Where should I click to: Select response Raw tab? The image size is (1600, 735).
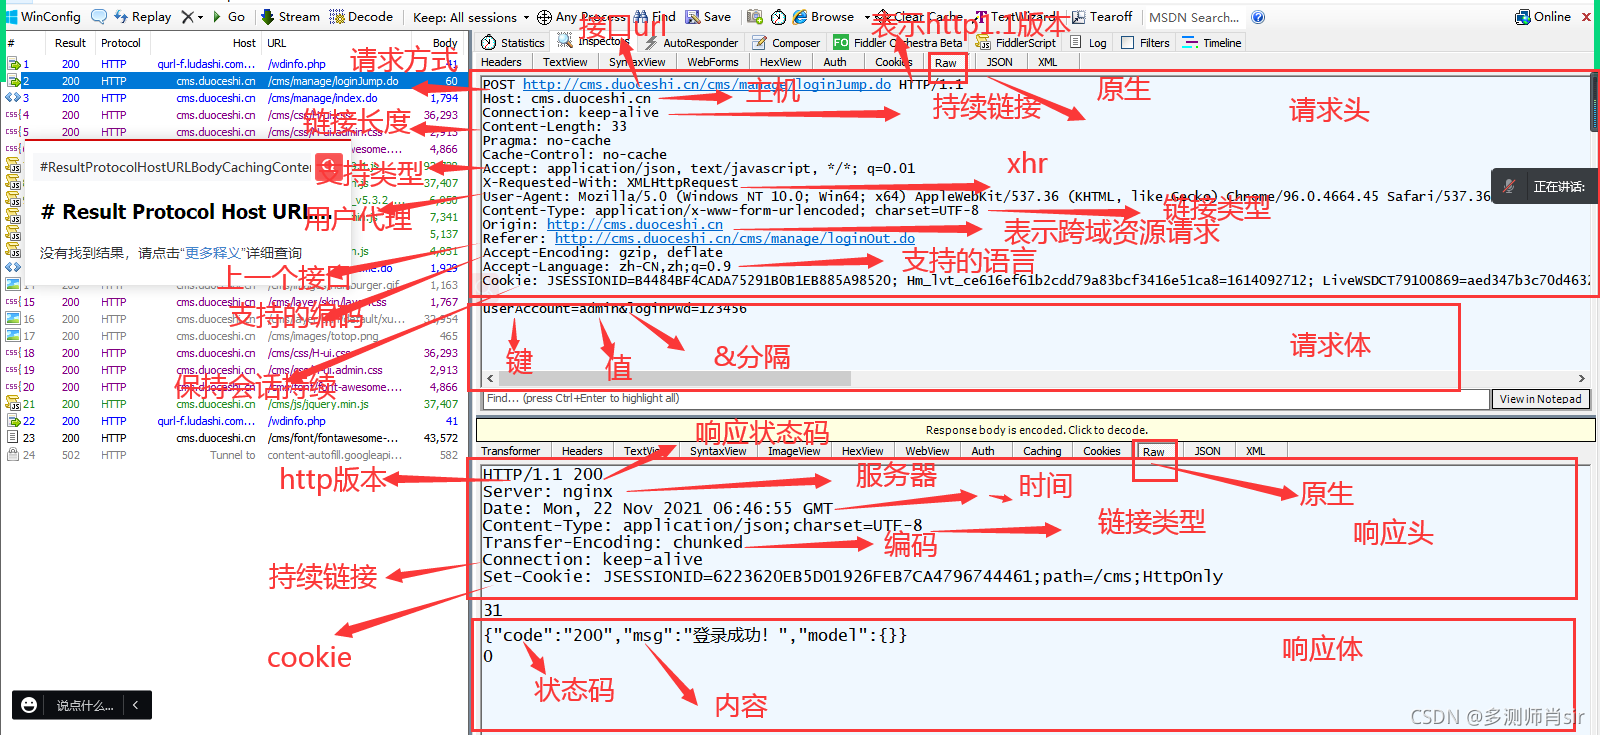pos(1154,452)
